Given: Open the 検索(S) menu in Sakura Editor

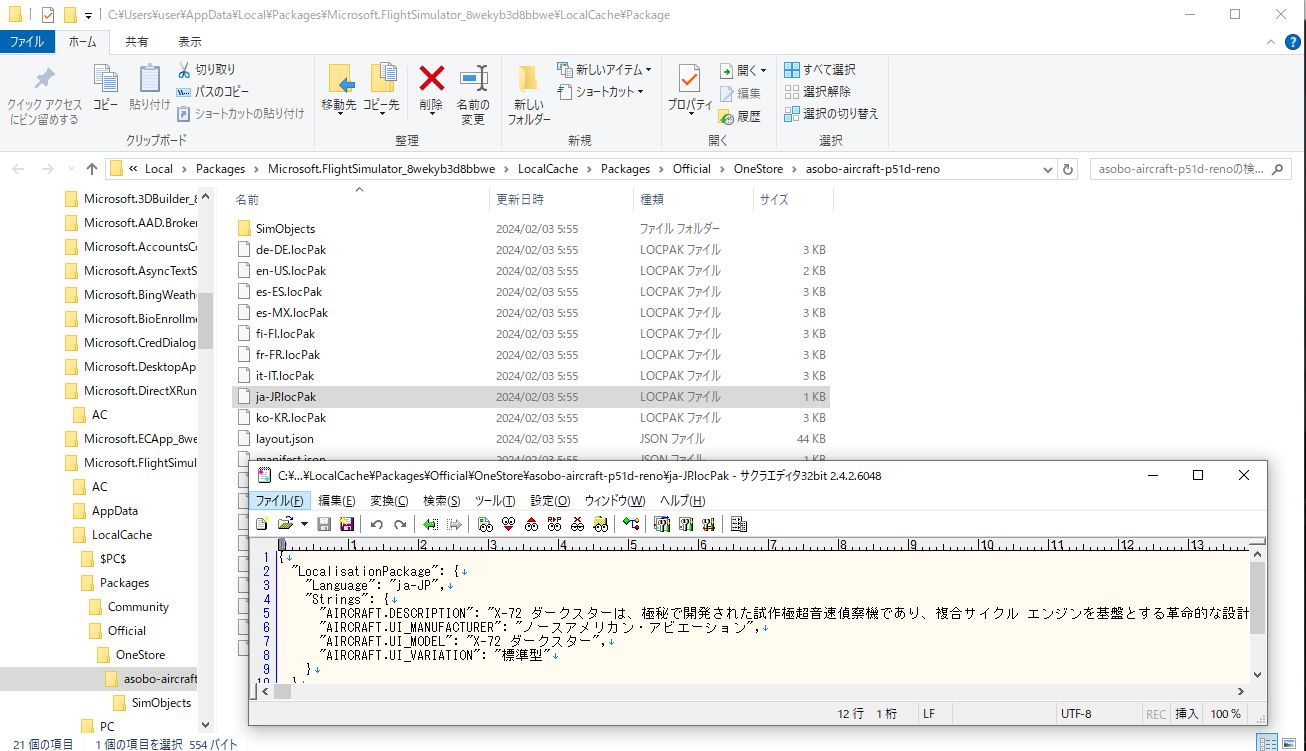Looking at the screenshot, I should [x=441, y=501].
